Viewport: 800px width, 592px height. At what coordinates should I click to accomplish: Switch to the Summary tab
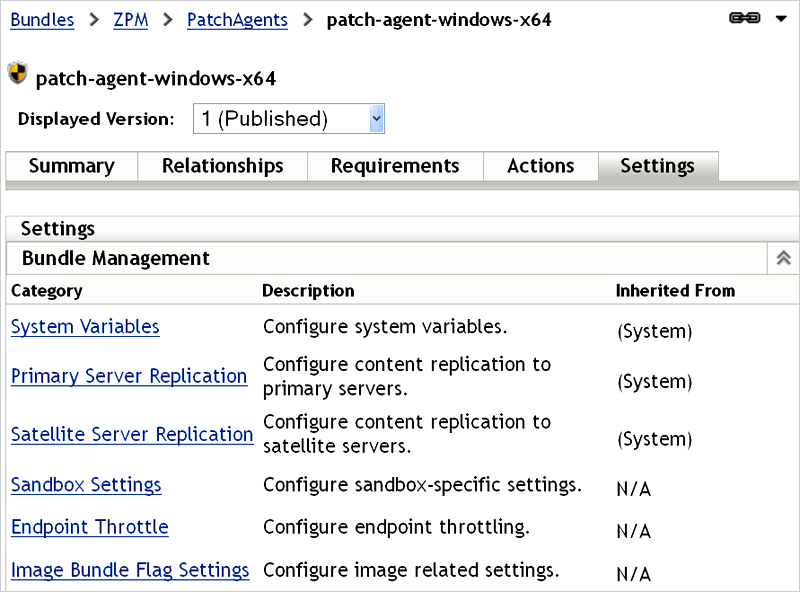point(71,166)
